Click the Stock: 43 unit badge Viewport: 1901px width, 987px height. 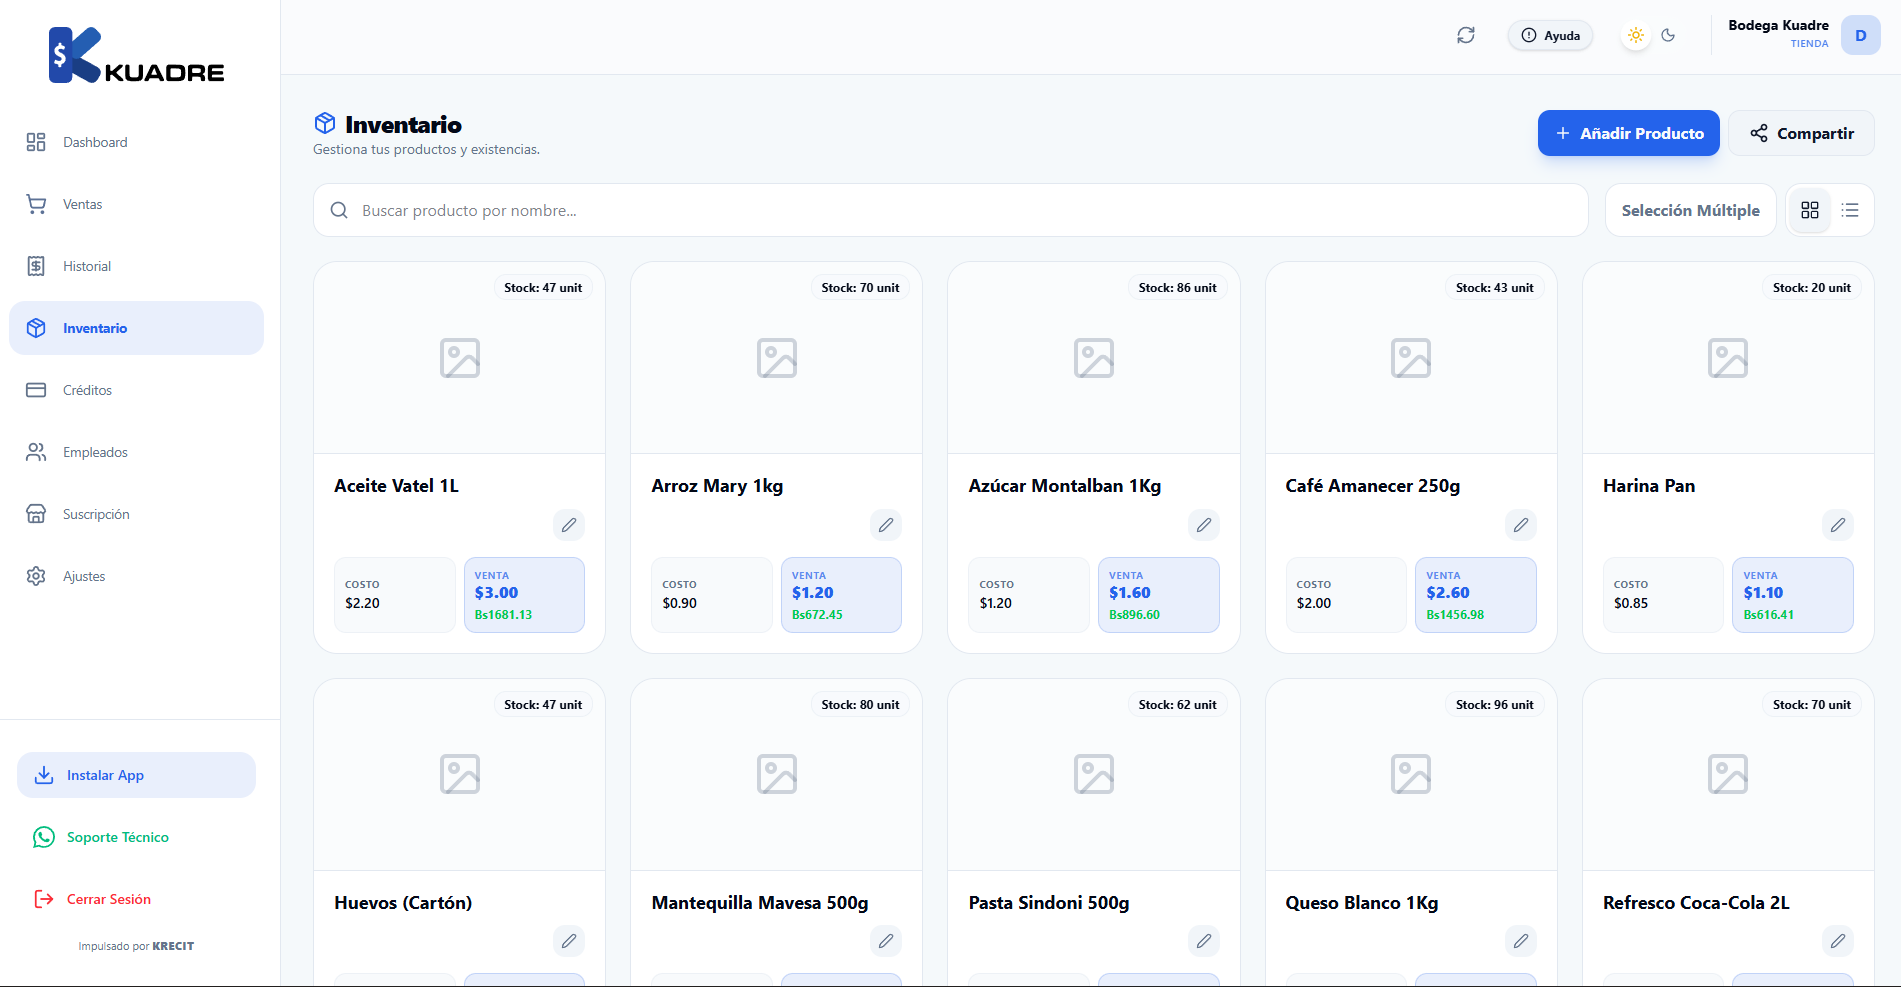1495,288
